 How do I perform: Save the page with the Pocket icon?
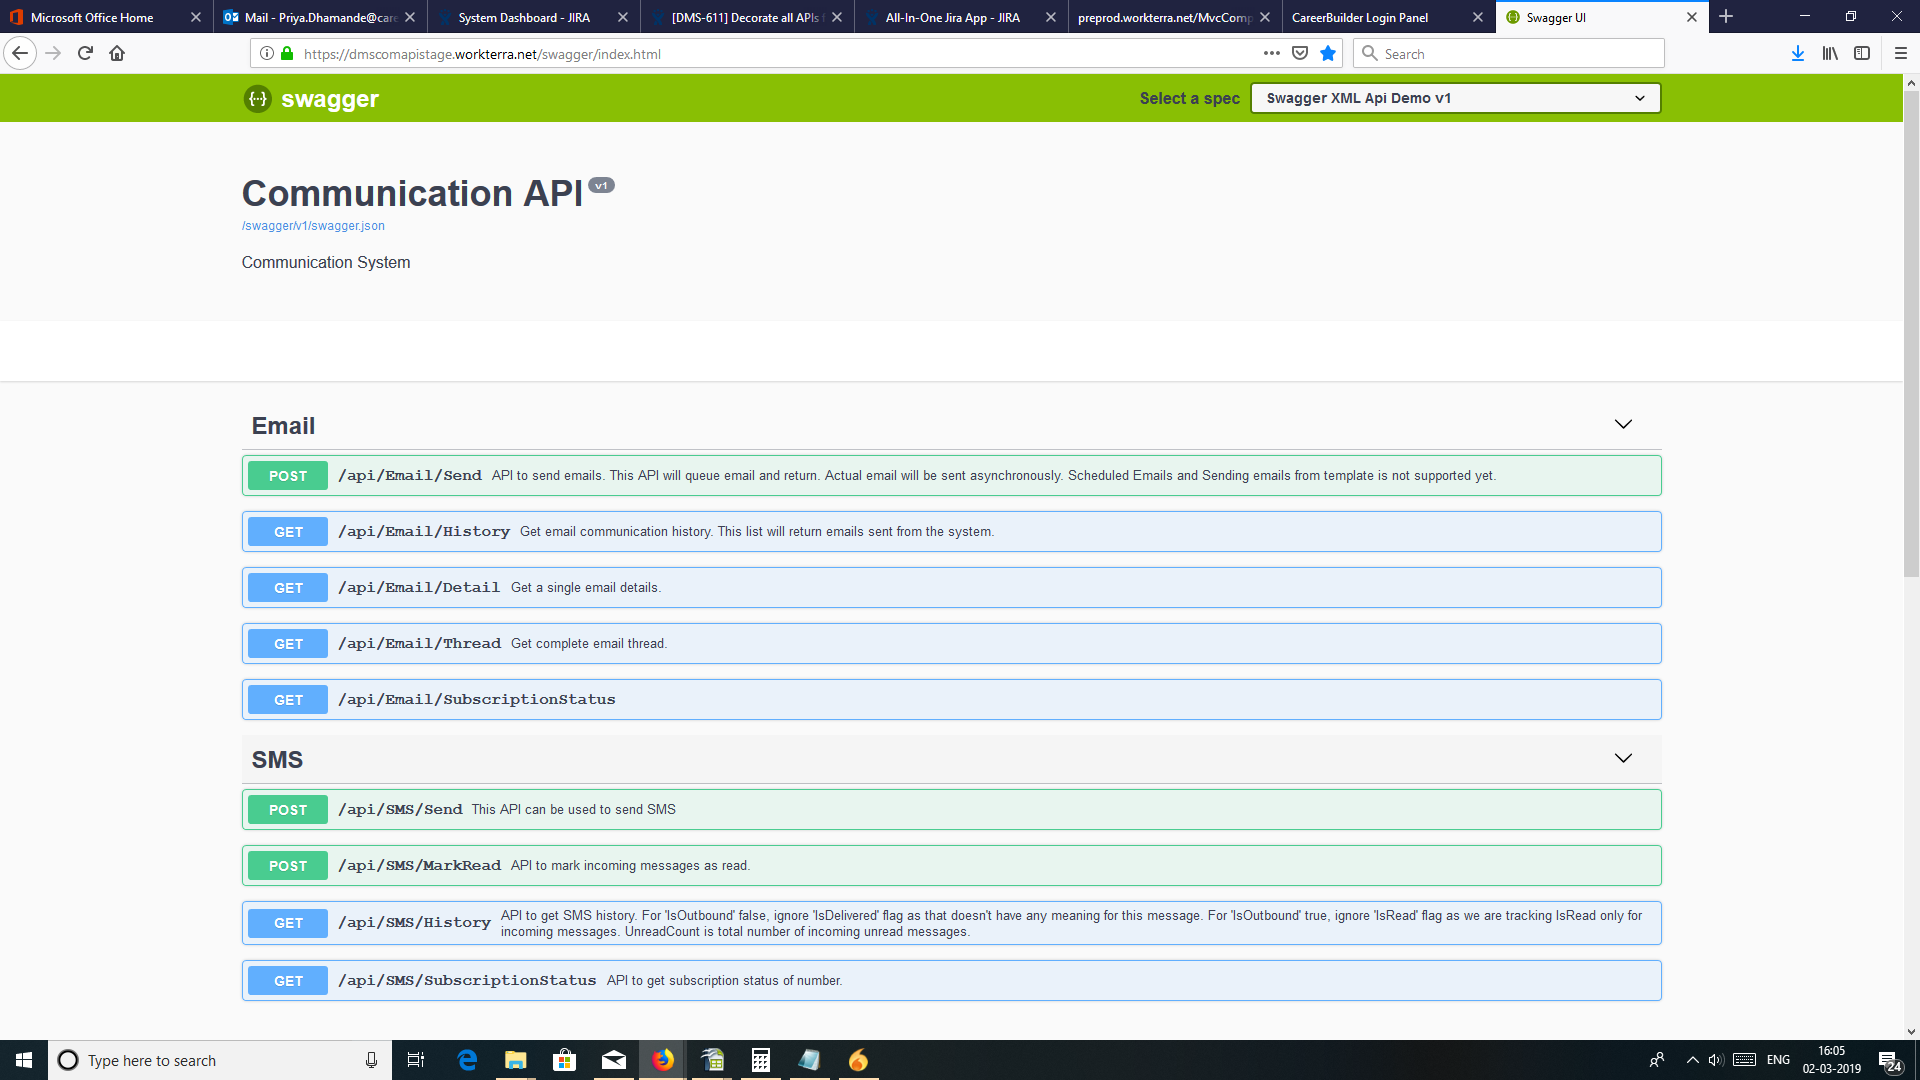coord(1300,54)
